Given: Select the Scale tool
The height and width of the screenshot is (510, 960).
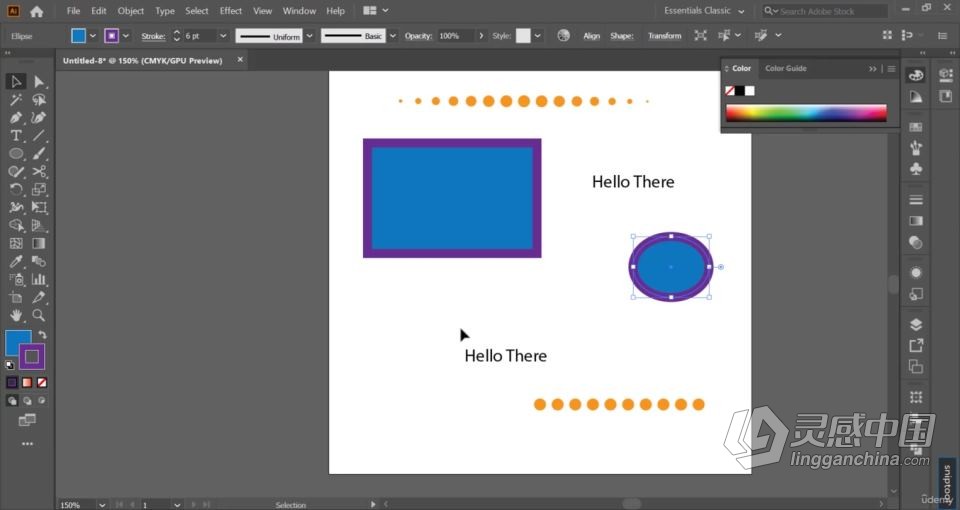Looking at the screenshot, I should (x=39, y=189).
